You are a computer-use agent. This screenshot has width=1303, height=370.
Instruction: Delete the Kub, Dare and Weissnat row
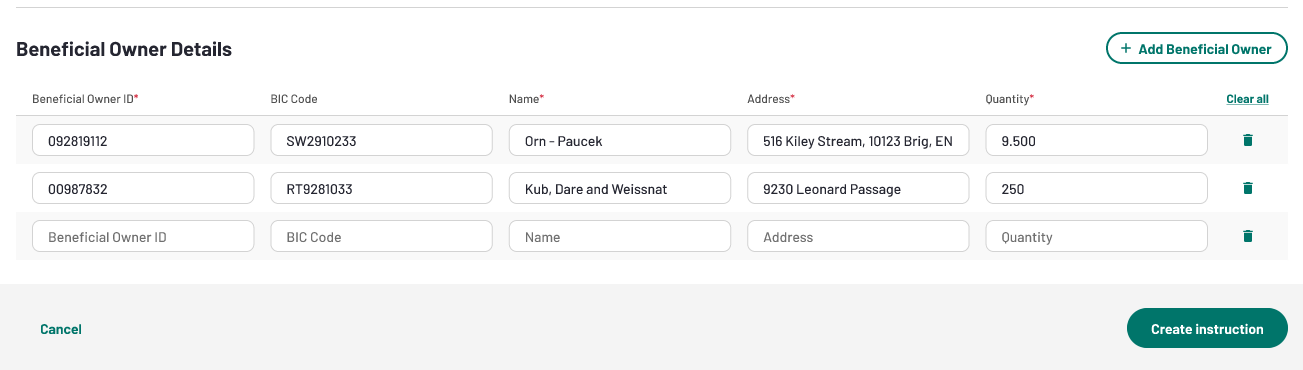point(1247,188)
